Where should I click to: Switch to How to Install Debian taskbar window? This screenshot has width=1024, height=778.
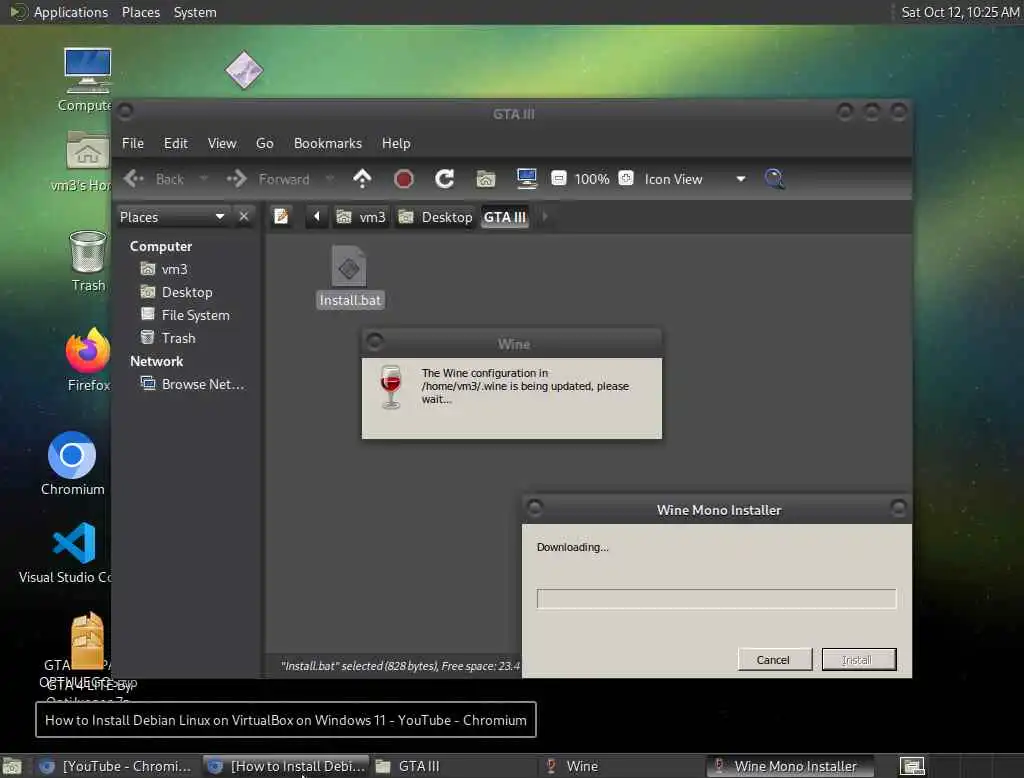point(286,766)
